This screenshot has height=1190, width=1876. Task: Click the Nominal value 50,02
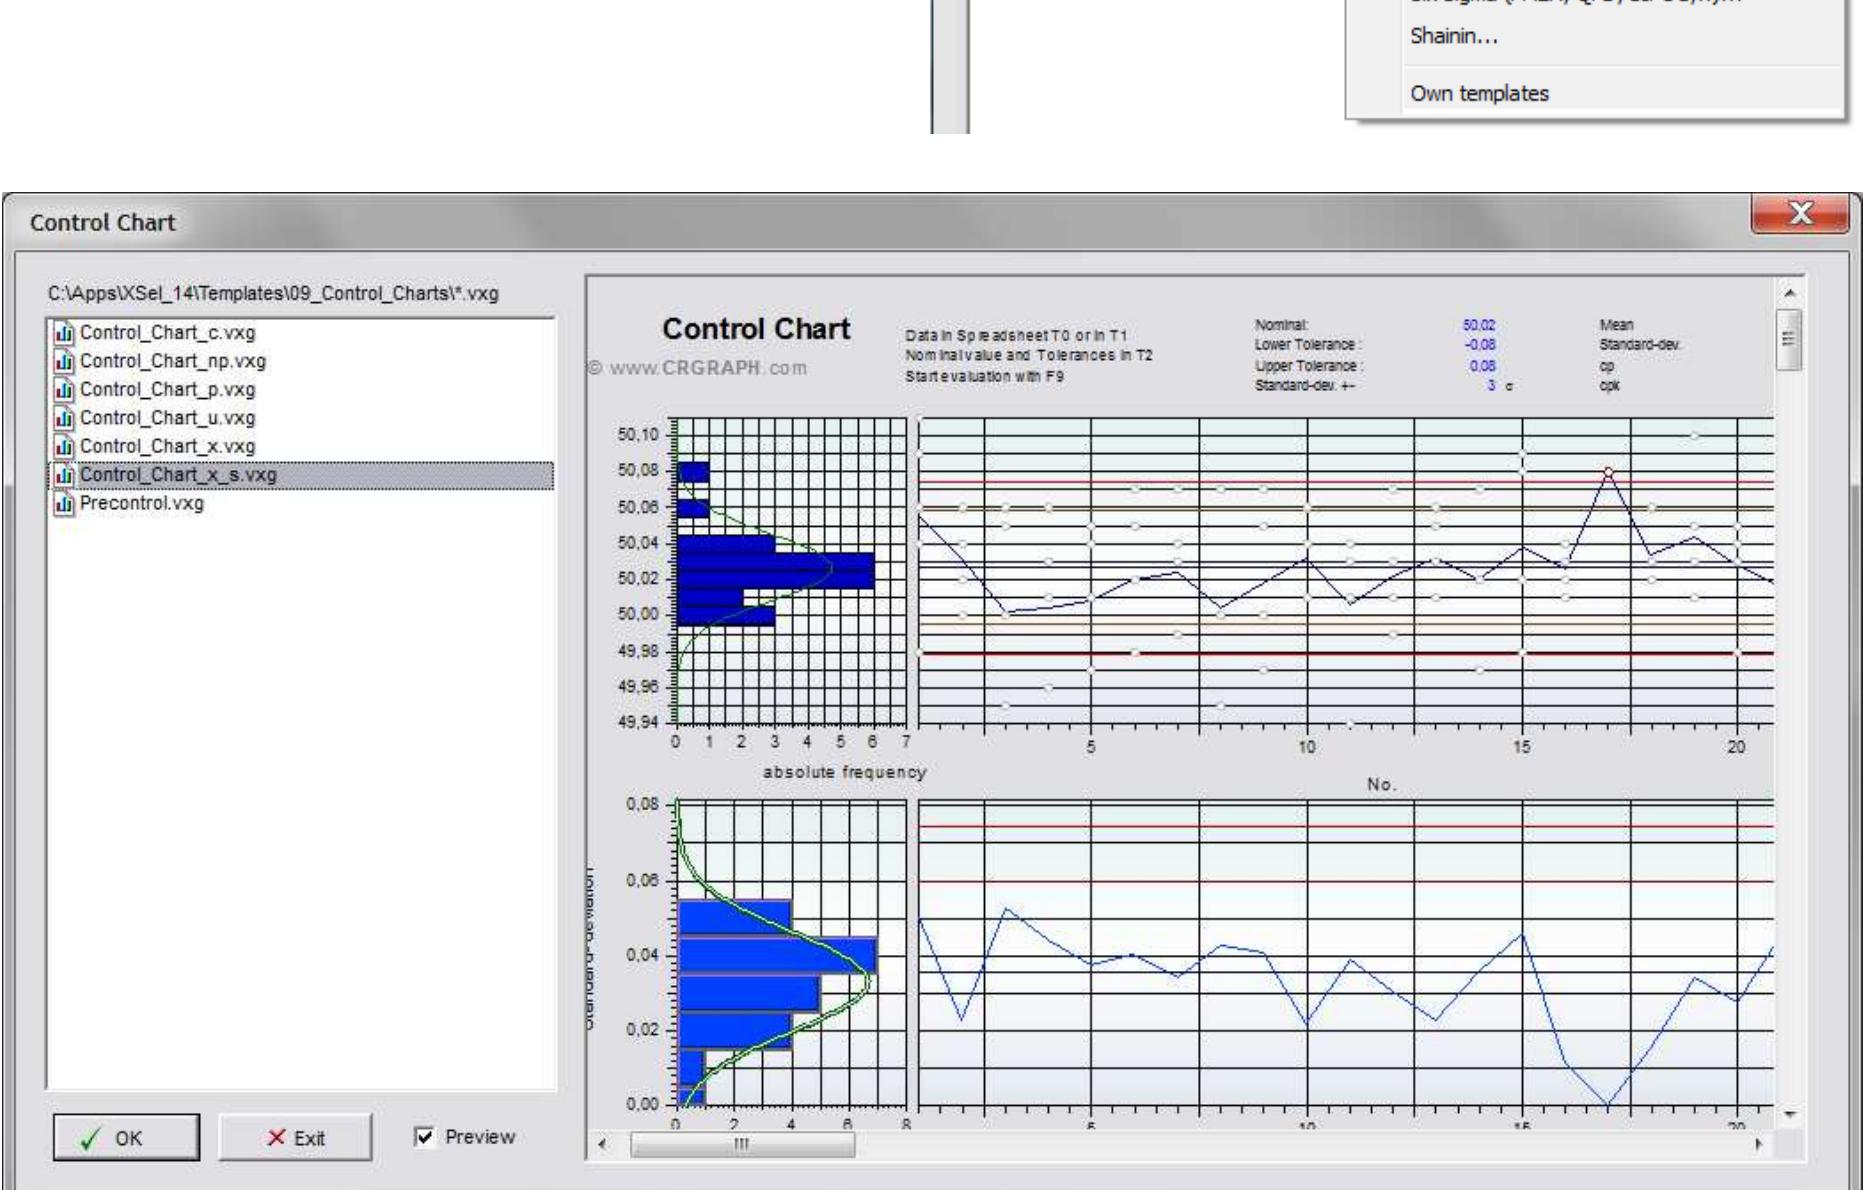click(1478, 325)
